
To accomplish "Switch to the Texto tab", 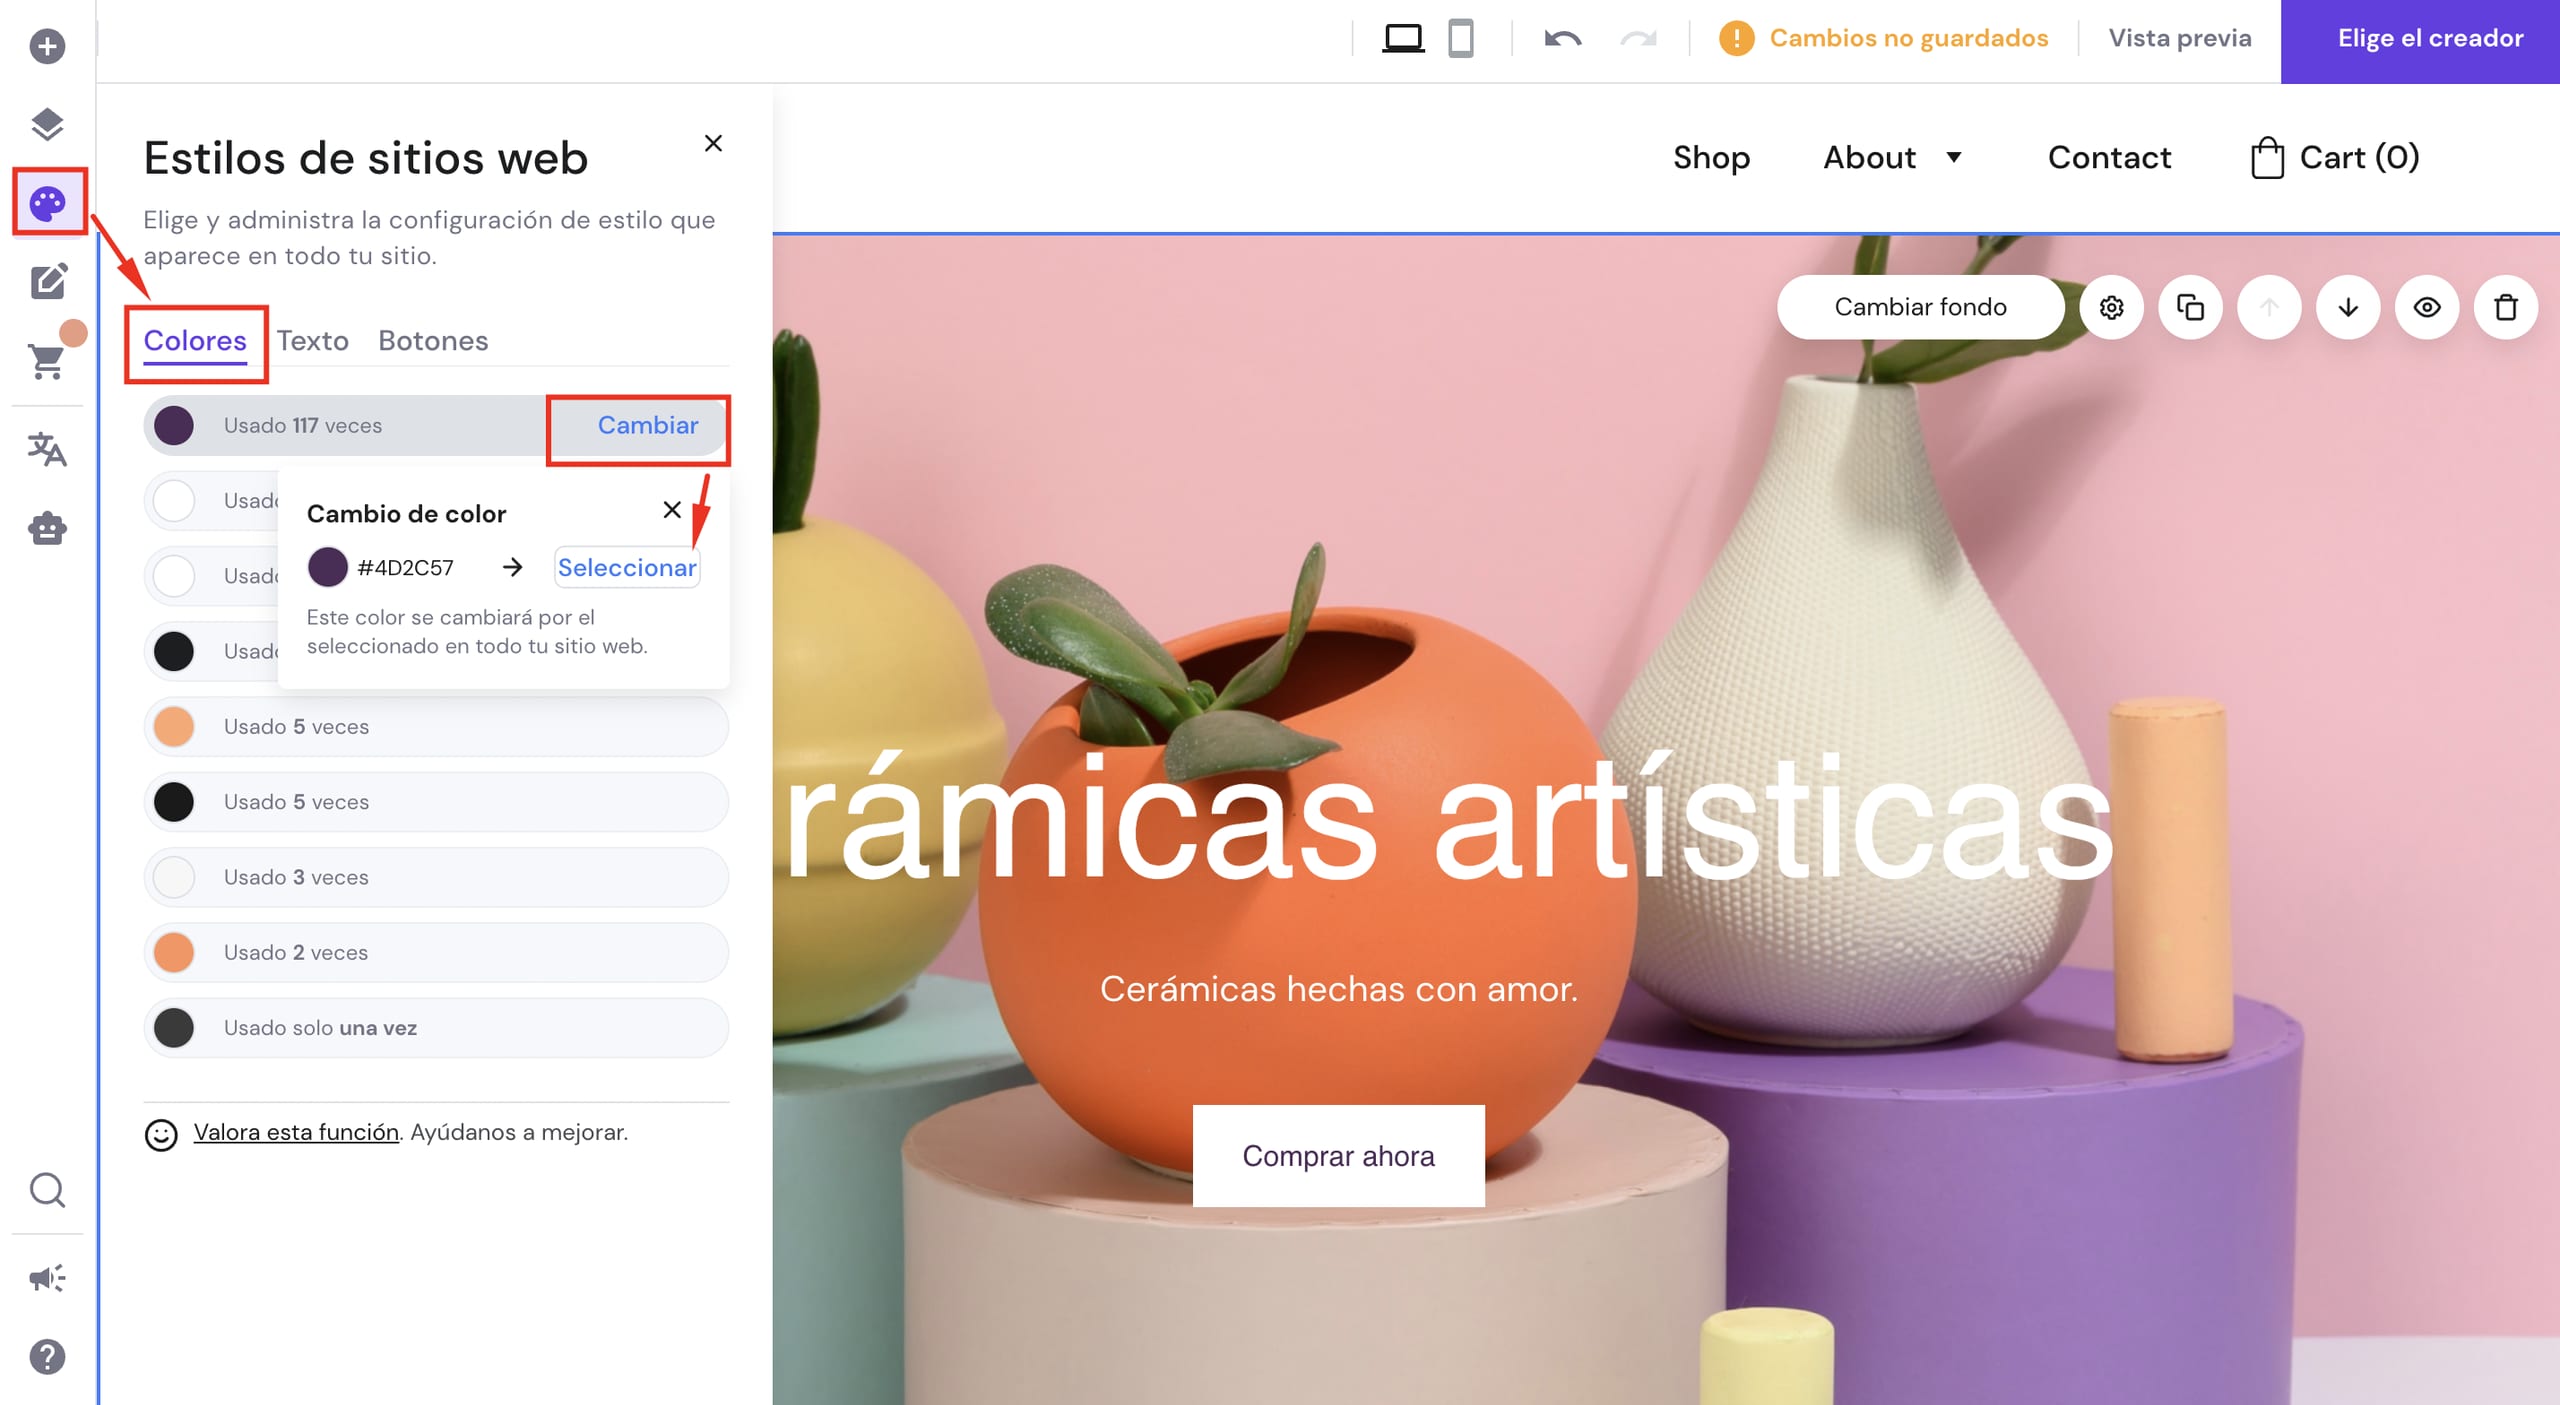I will [312, 341].
